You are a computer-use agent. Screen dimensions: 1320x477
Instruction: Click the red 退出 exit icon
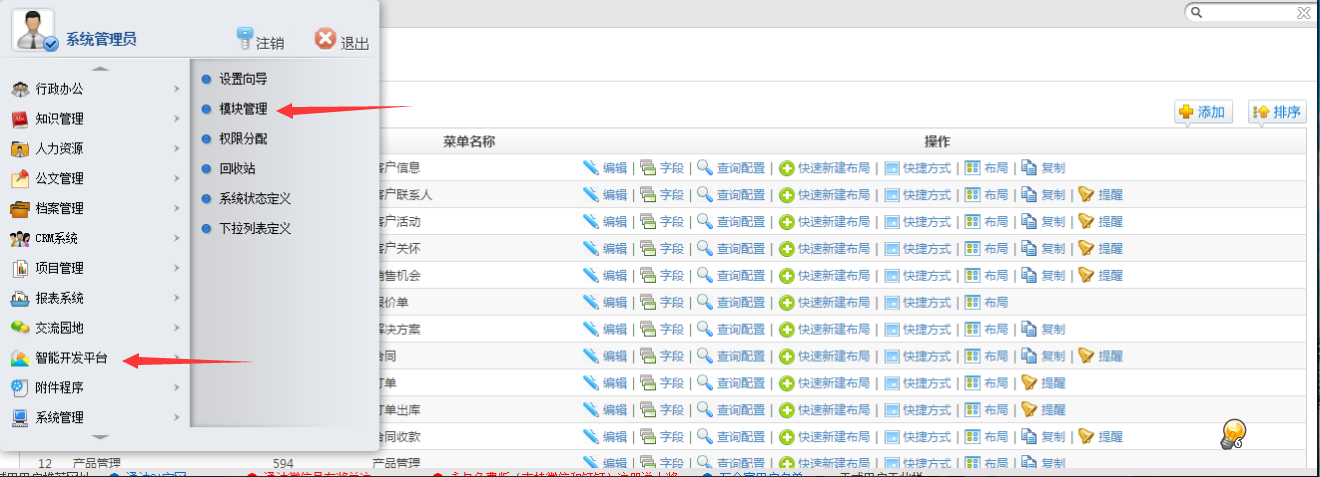(x=325, y=39)
